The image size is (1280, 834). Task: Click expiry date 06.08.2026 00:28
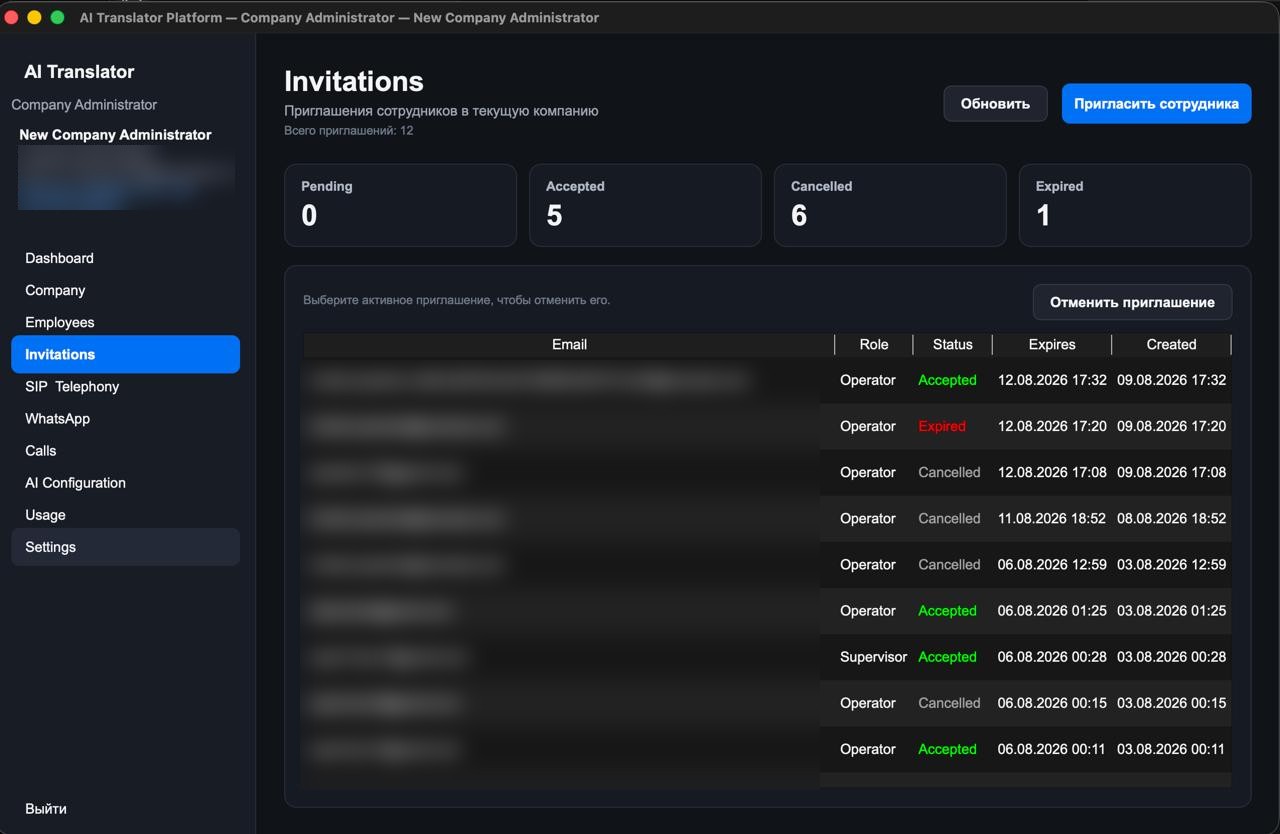click(1052, 657)
